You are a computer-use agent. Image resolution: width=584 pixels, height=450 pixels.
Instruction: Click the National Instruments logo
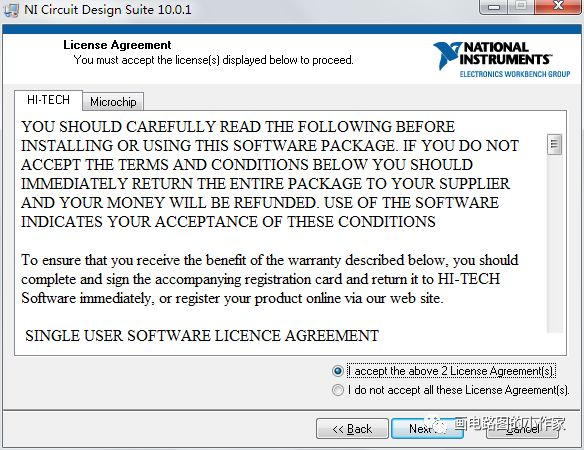point(501,60)
